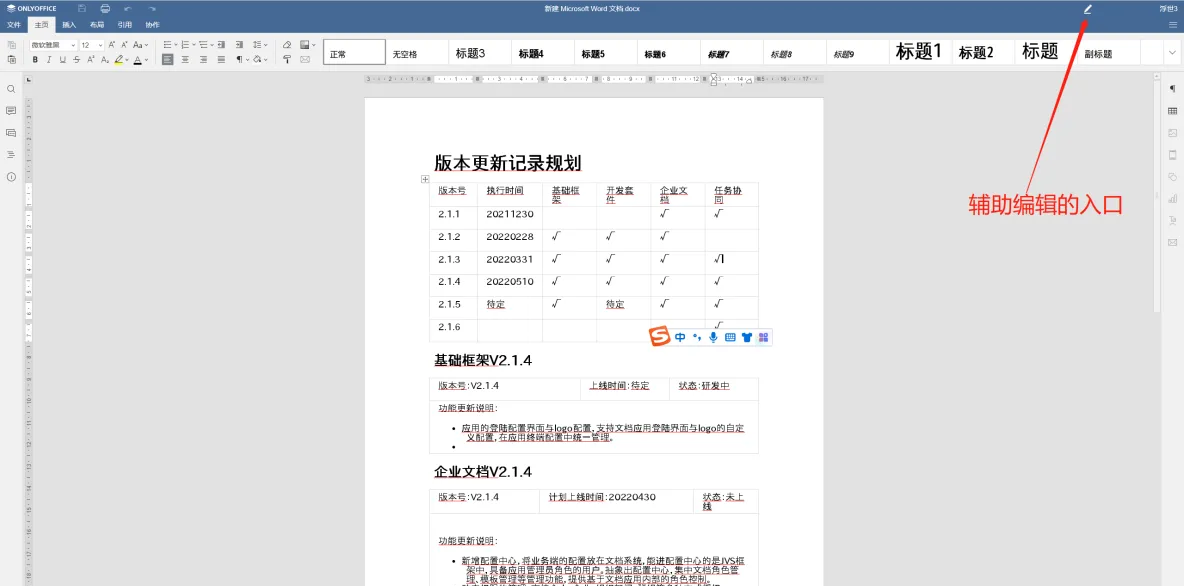Copy style with paint roller icon
This screenshot has width=1184, height=586.
pyautogui.click(x=287, y=60)
